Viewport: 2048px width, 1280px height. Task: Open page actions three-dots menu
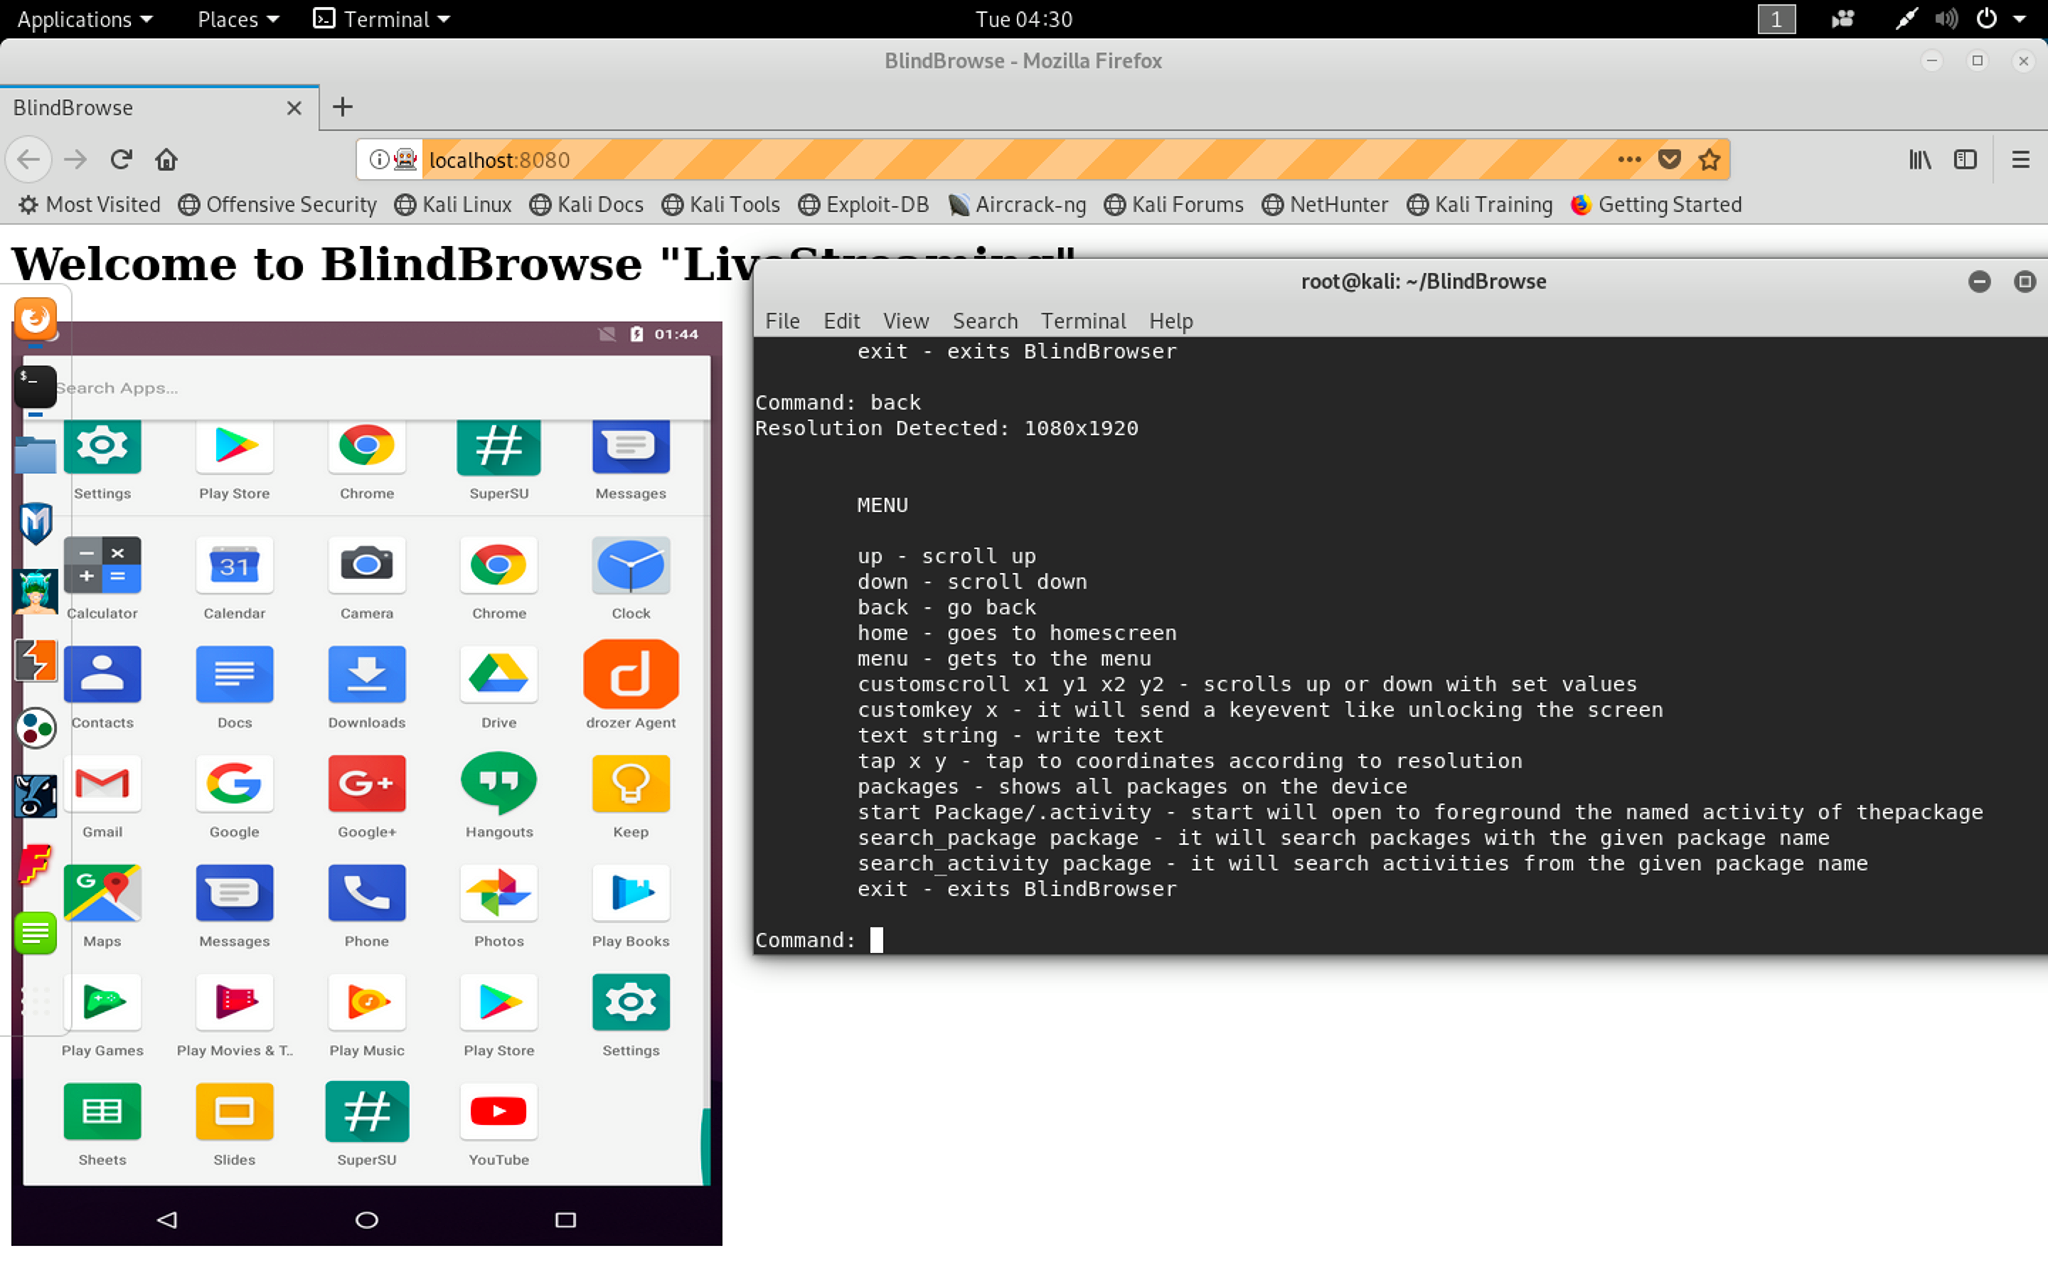click(1629, 160)
